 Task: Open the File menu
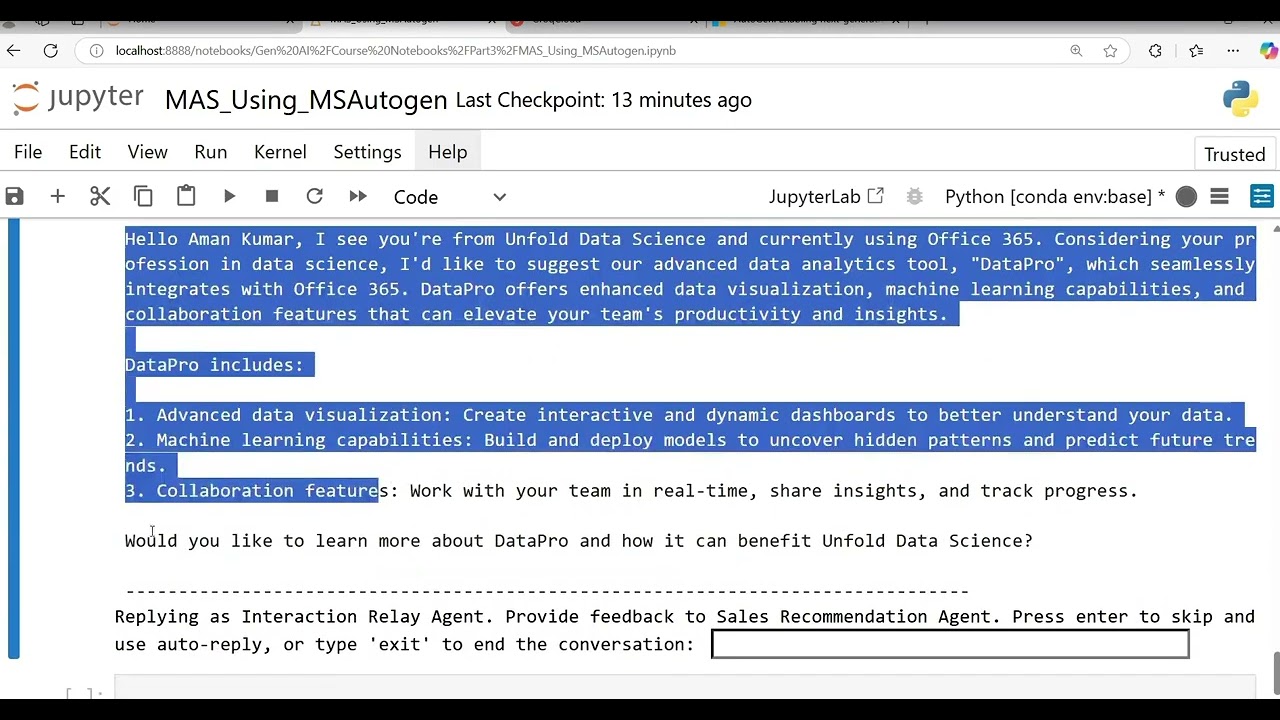click(x=28, y=152)
